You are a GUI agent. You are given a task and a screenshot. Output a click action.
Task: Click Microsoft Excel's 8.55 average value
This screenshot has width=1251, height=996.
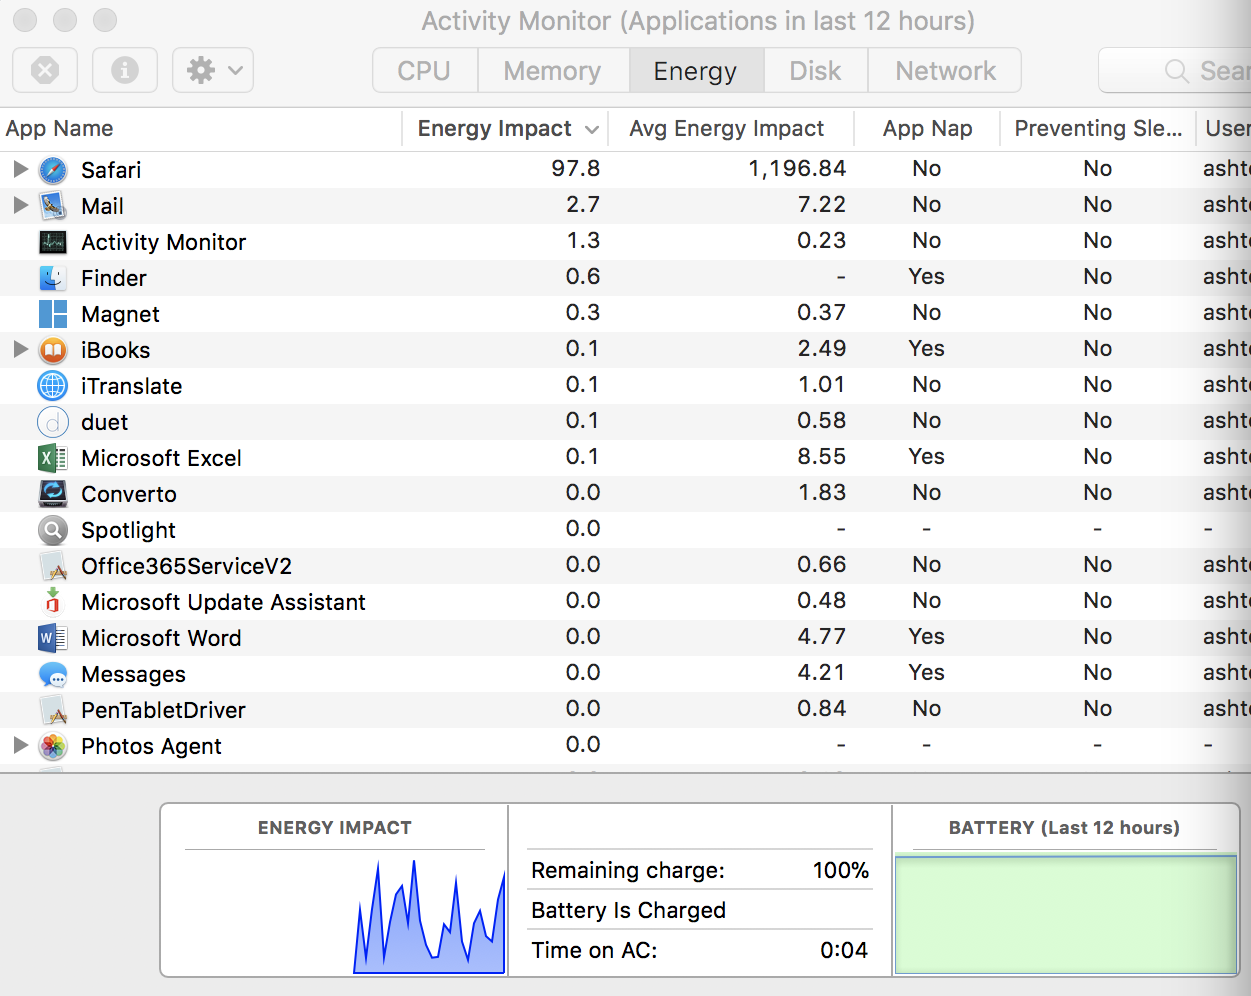pos(821,457)
